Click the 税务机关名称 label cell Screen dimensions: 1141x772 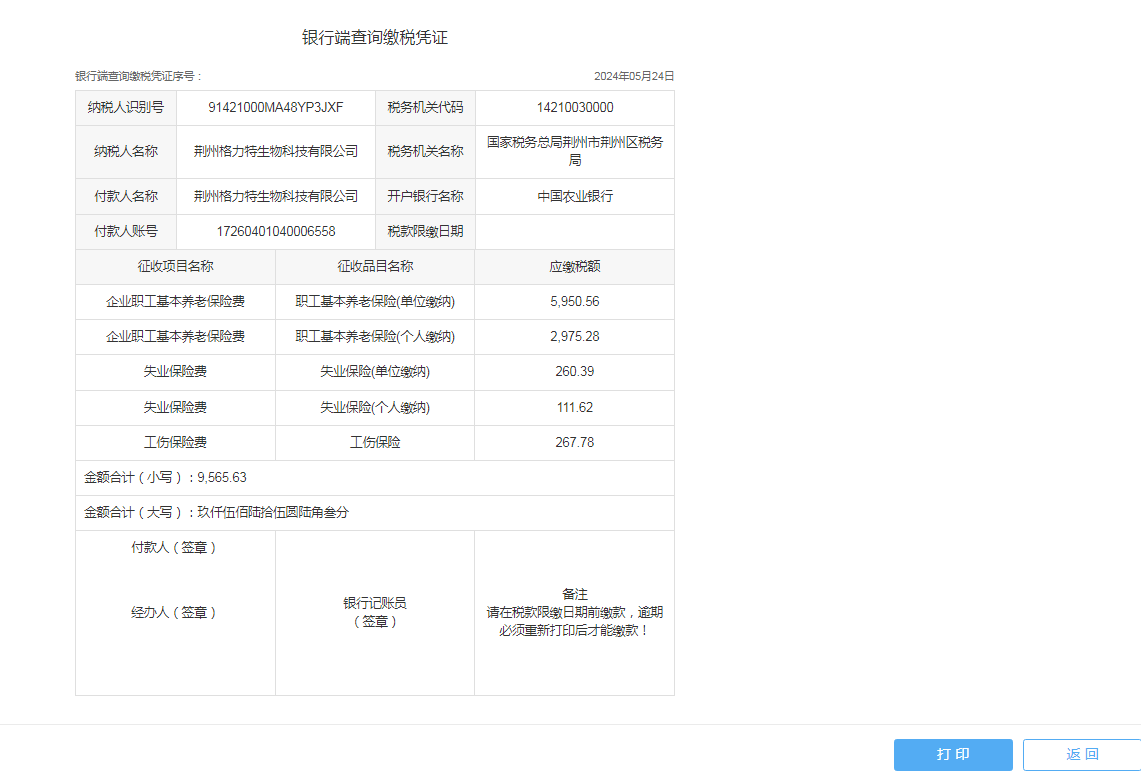(x=426, y=152)
